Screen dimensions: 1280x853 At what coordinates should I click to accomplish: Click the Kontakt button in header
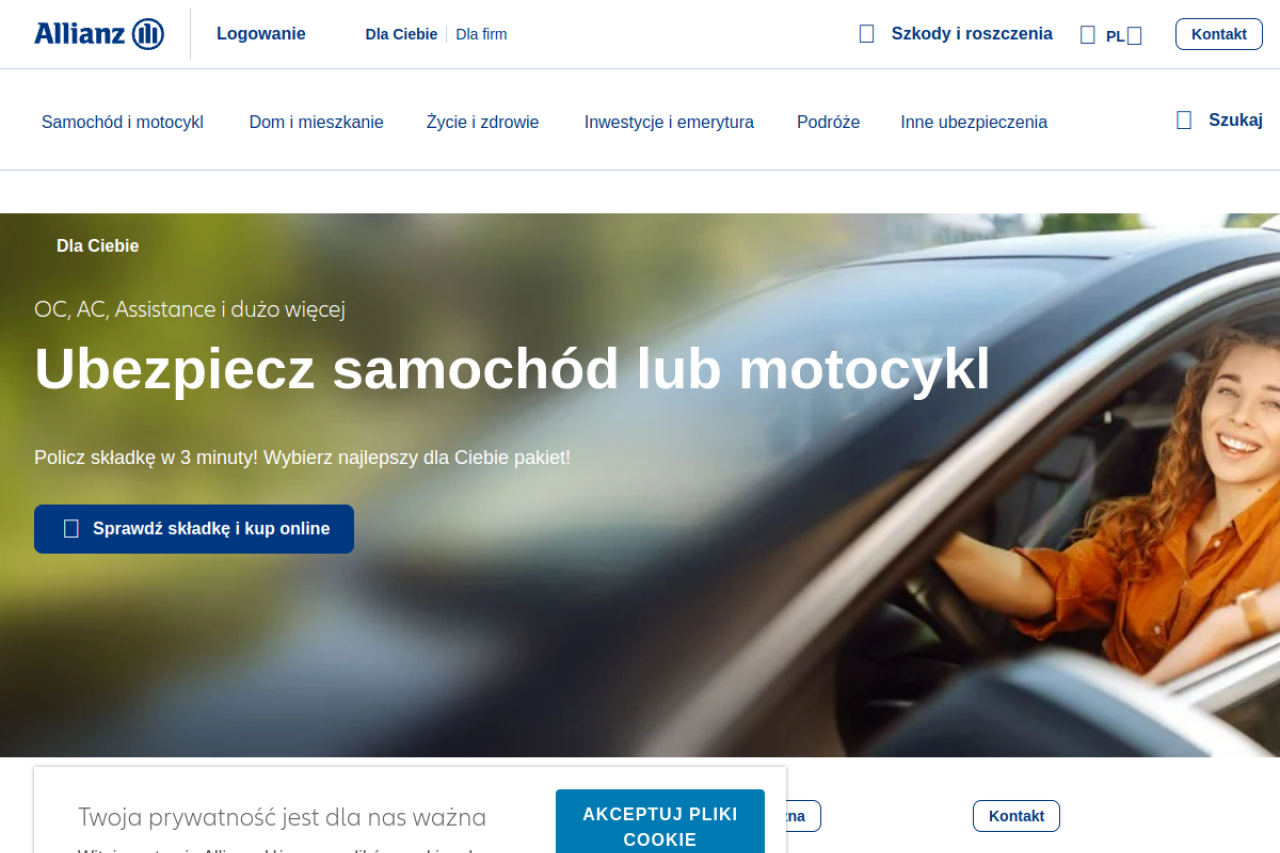click(x=1219, y=34)
